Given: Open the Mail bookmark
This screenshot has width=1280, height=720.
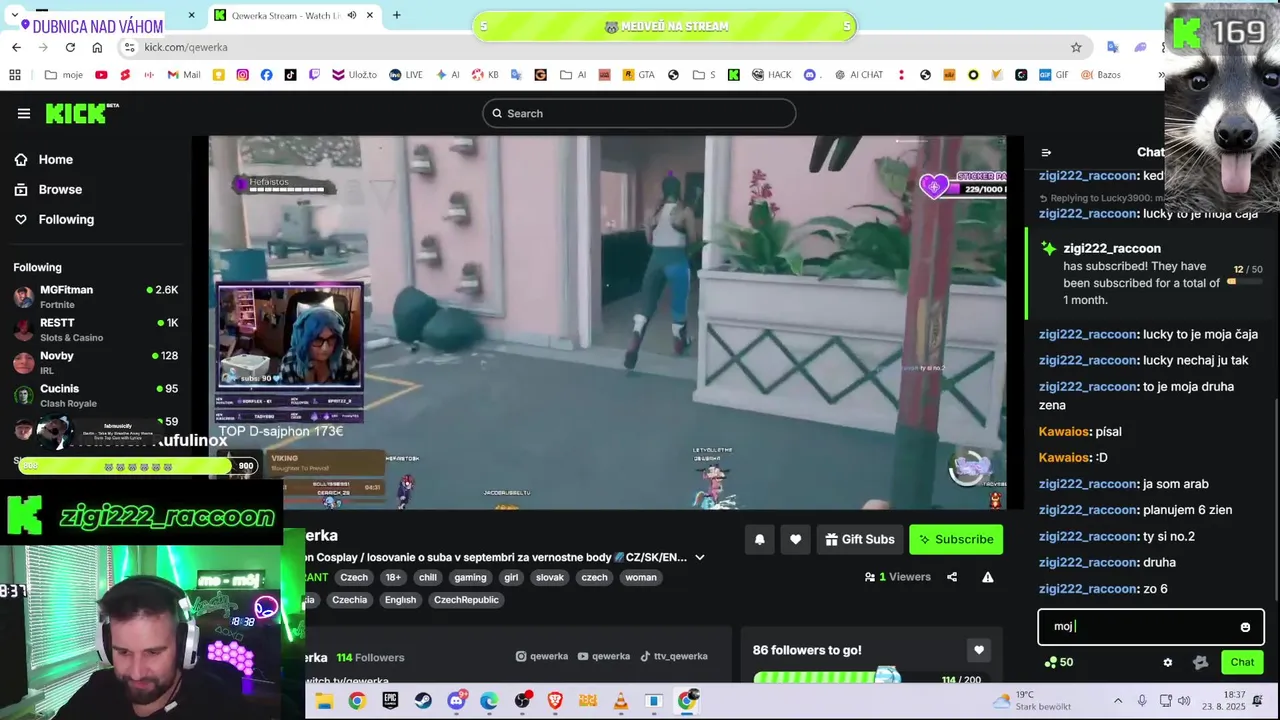Looking at the screenshot, I should (184, 75).
